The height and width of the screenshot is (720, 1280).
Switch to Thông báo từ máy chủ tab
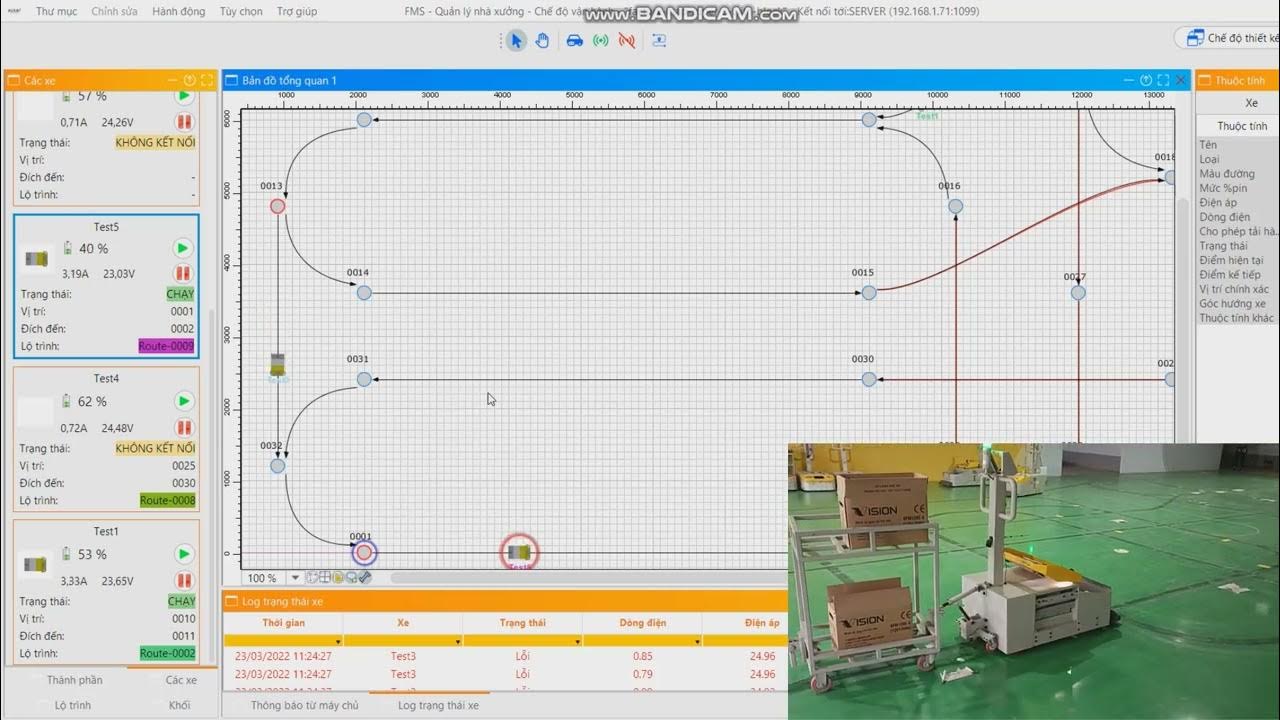304,705
